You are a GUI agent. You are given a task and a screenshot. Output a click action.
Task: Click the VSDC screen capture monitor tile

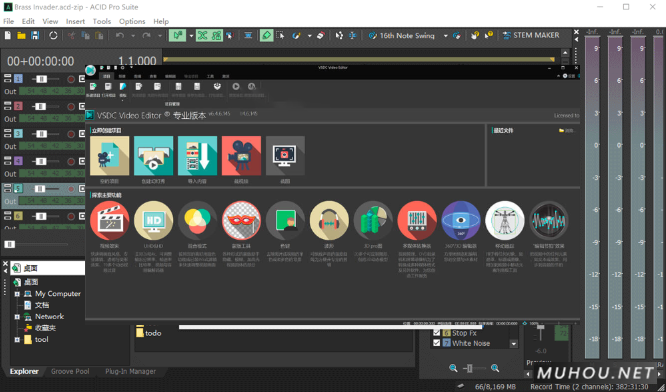285,155
